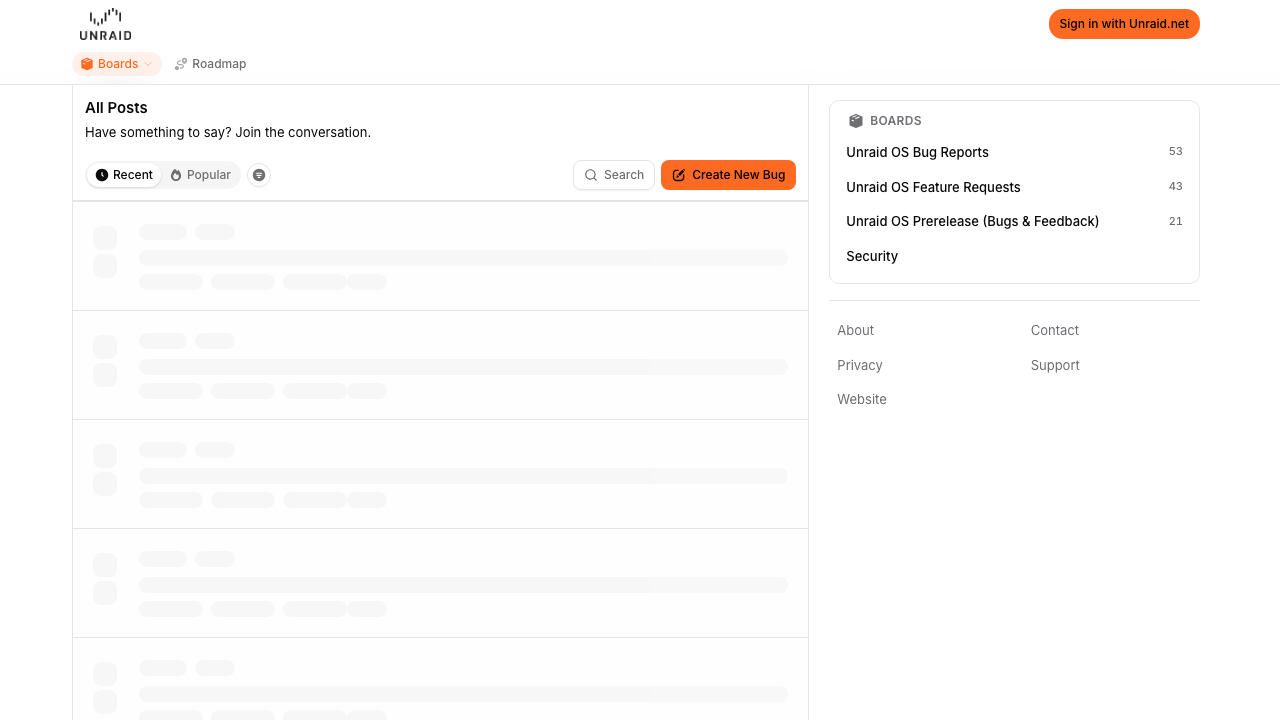Image resolution: width=1280 pixels, height=720 pixels.
Task: Open the Security board
Action: [872, 256]
